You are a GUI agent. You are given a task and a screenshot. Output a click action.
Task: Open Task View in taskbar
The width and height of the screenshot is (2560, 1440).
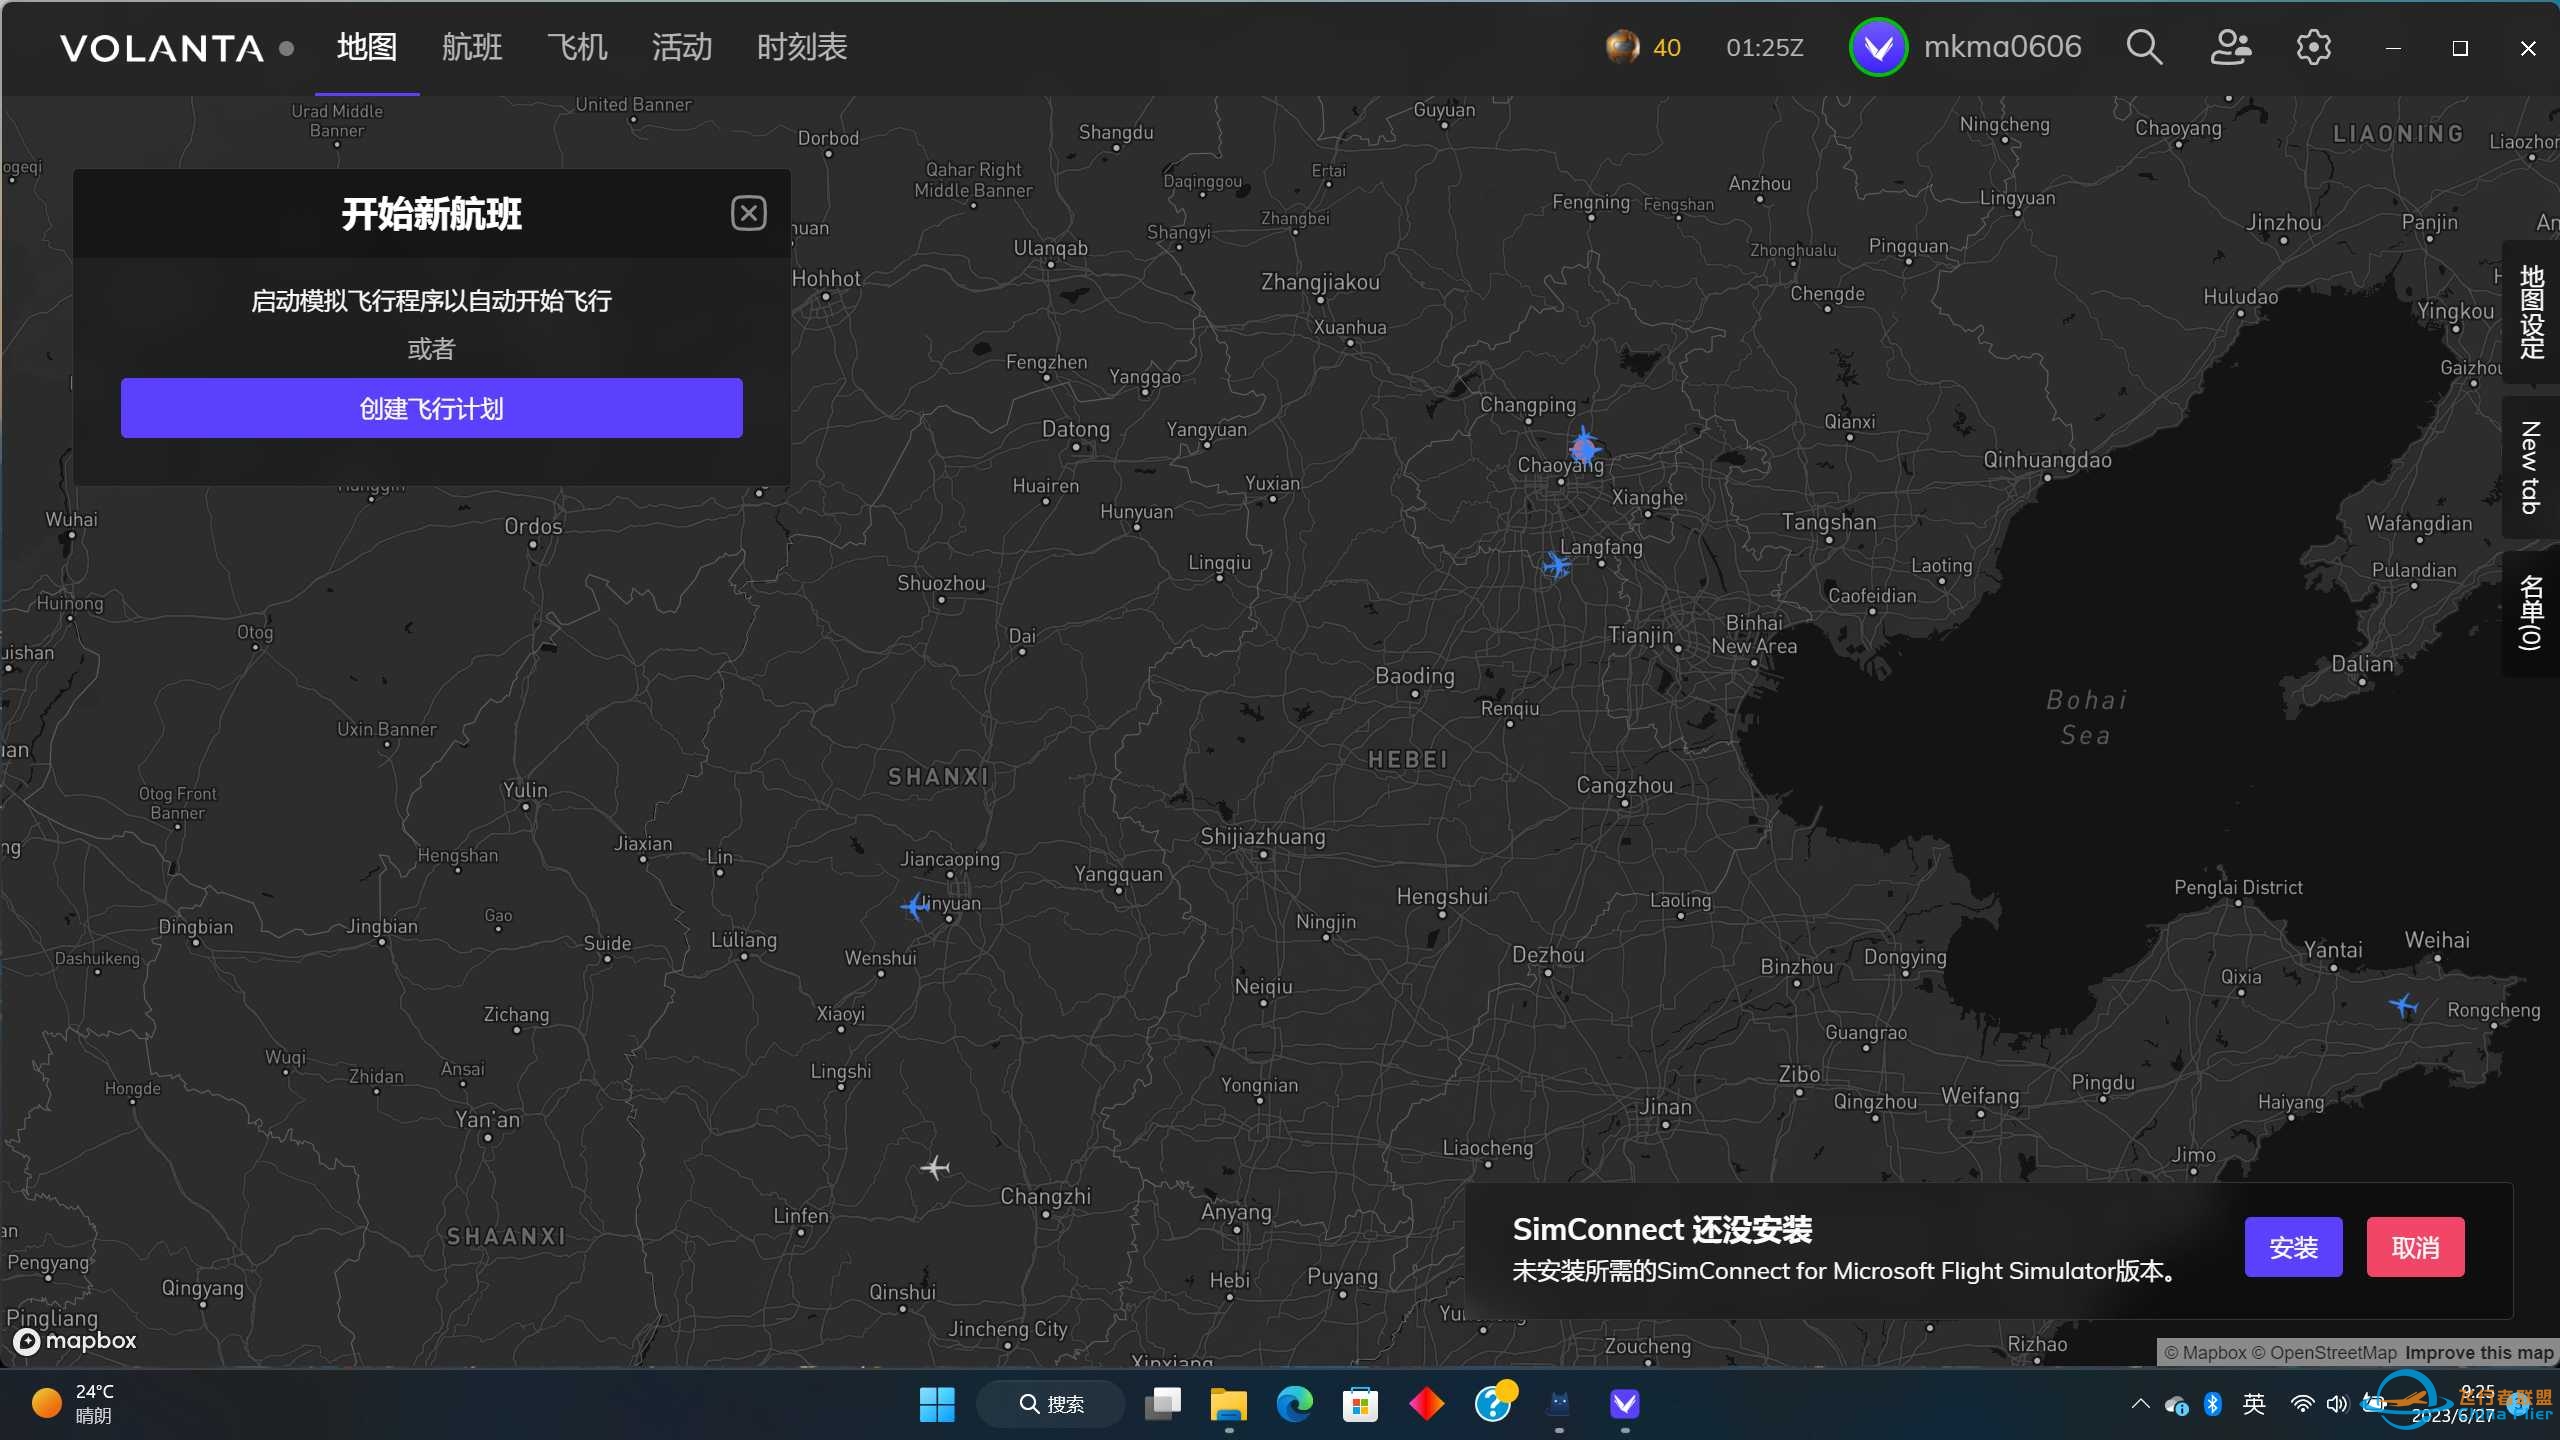click(x=1162, y=1404)
